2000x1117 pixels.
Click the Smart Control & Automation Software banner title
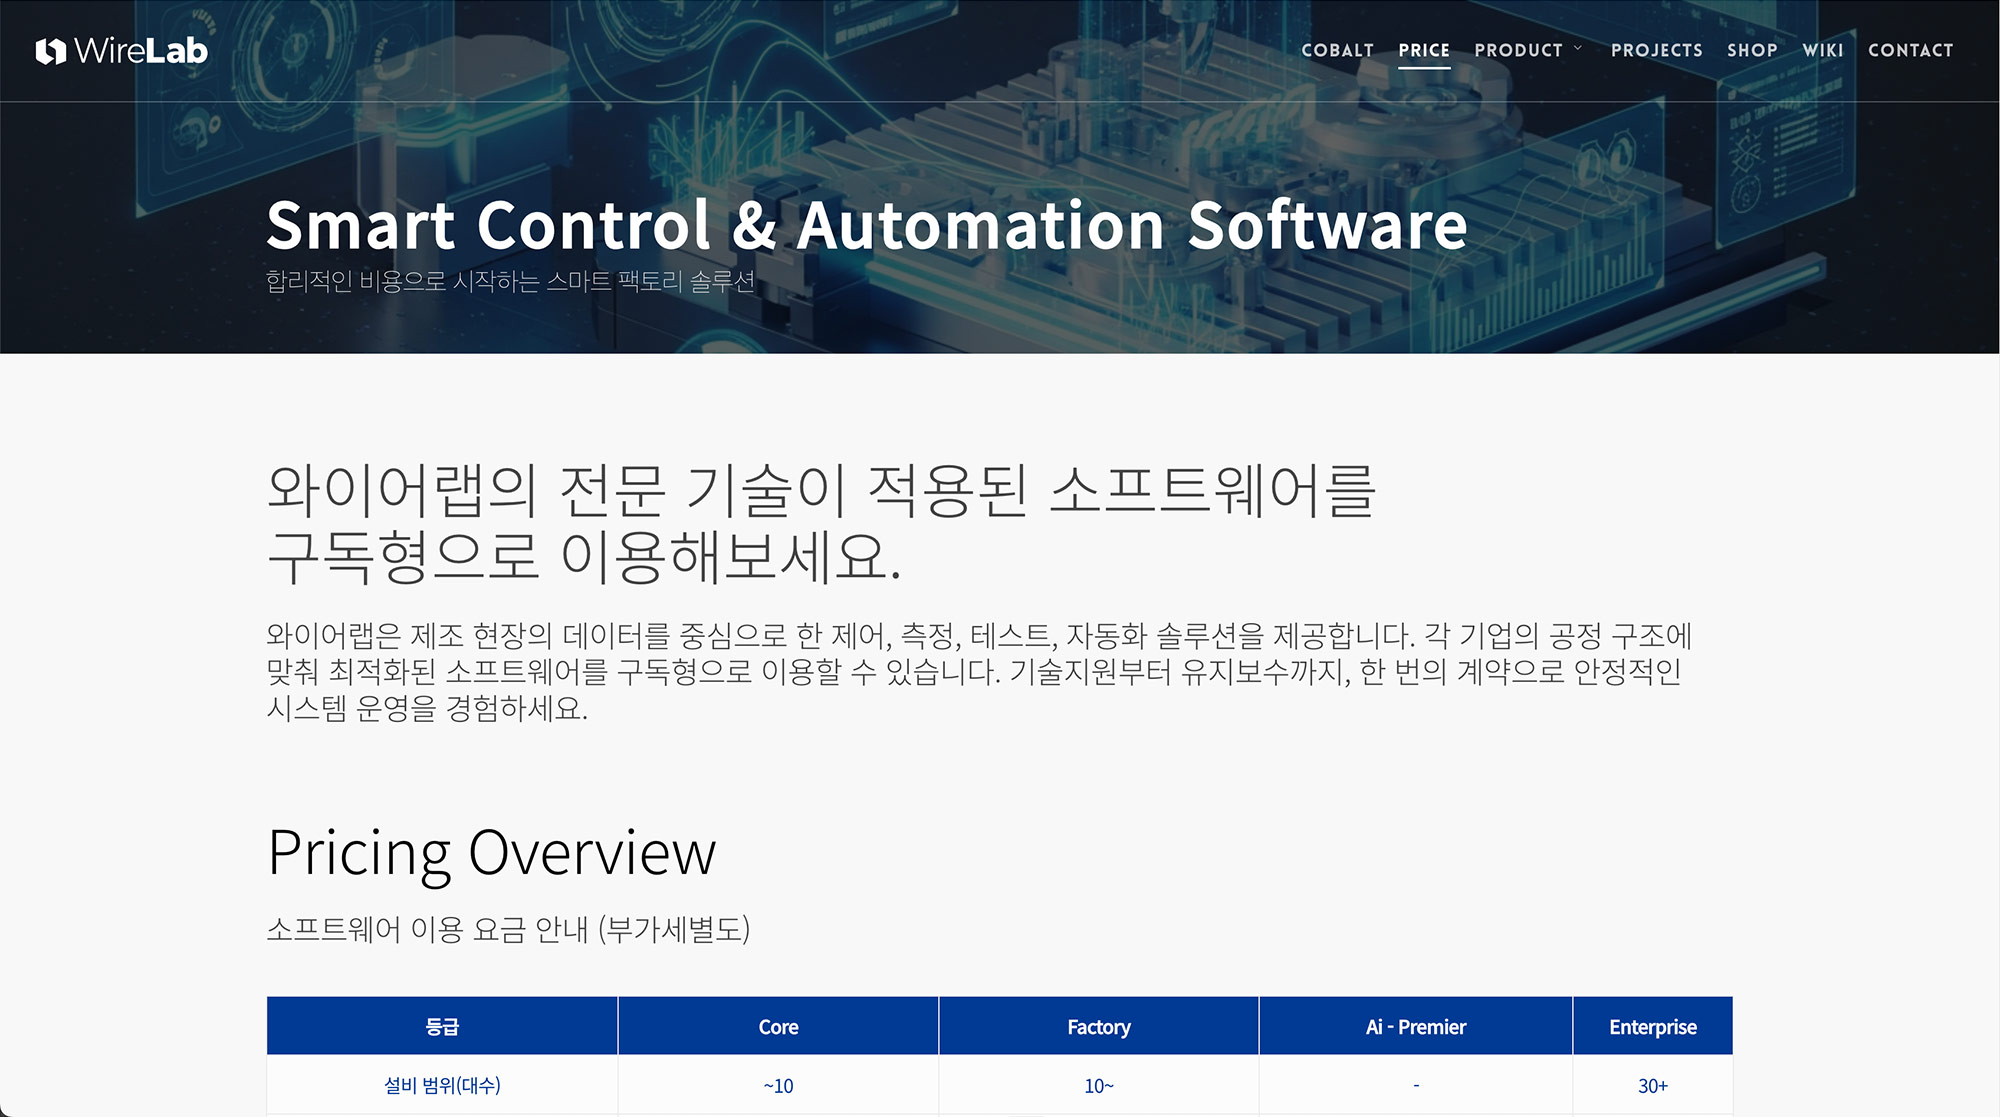click(x=866, y=225)
